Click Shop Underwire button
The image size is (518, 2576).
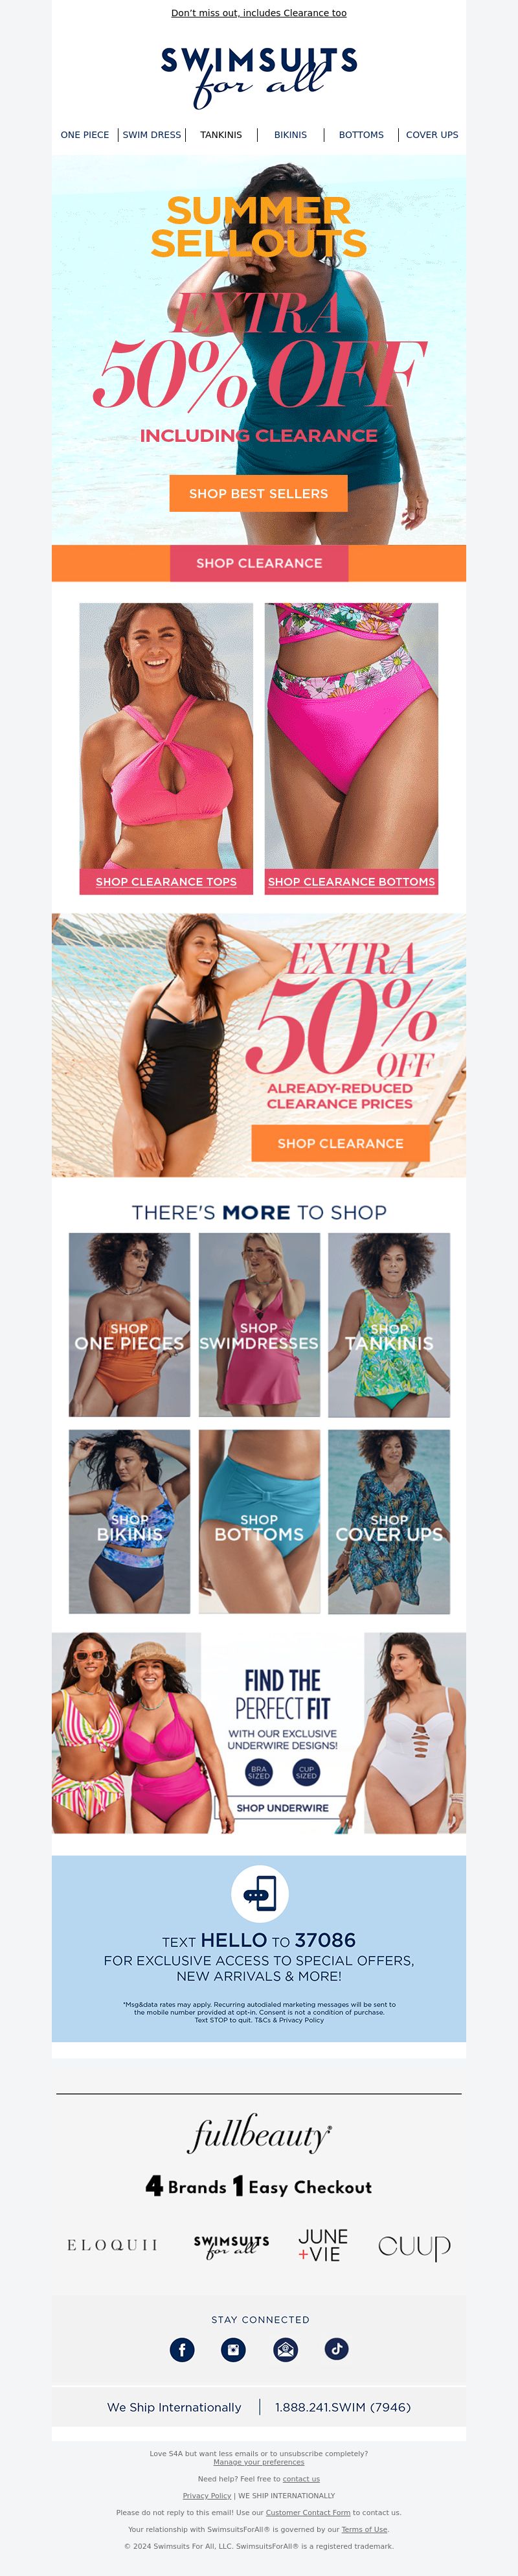282,1807
